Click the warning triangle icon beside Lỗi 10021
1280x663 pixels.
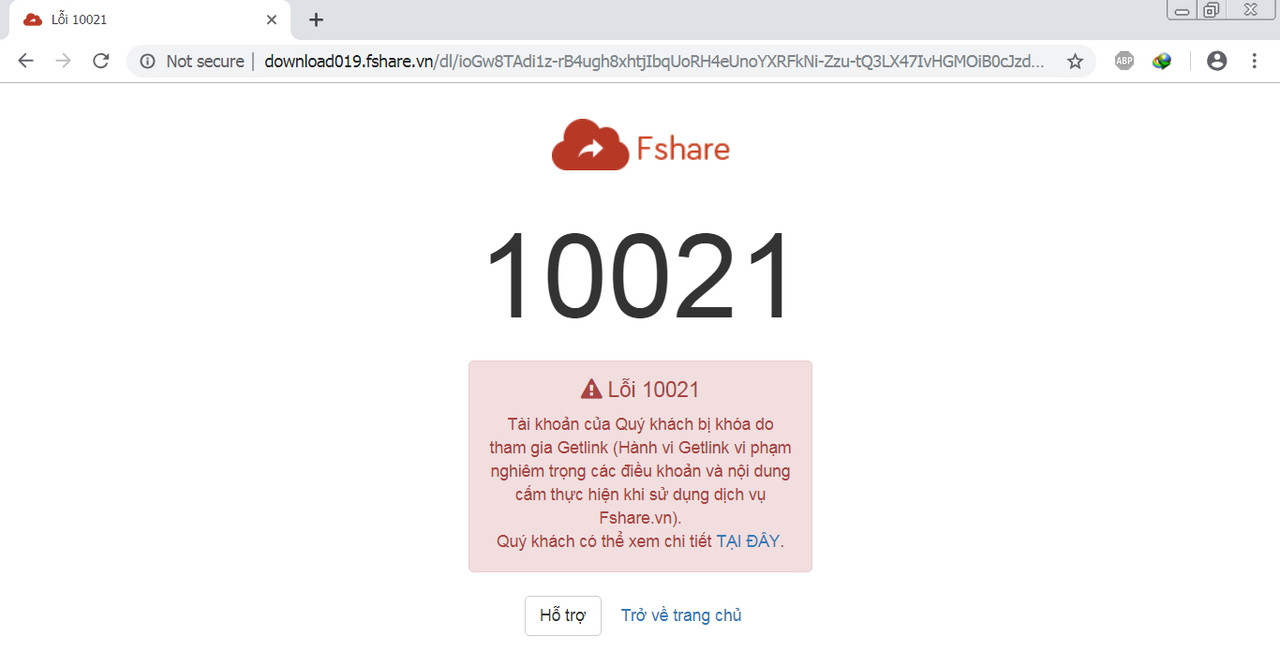click(x=591, y=389)
